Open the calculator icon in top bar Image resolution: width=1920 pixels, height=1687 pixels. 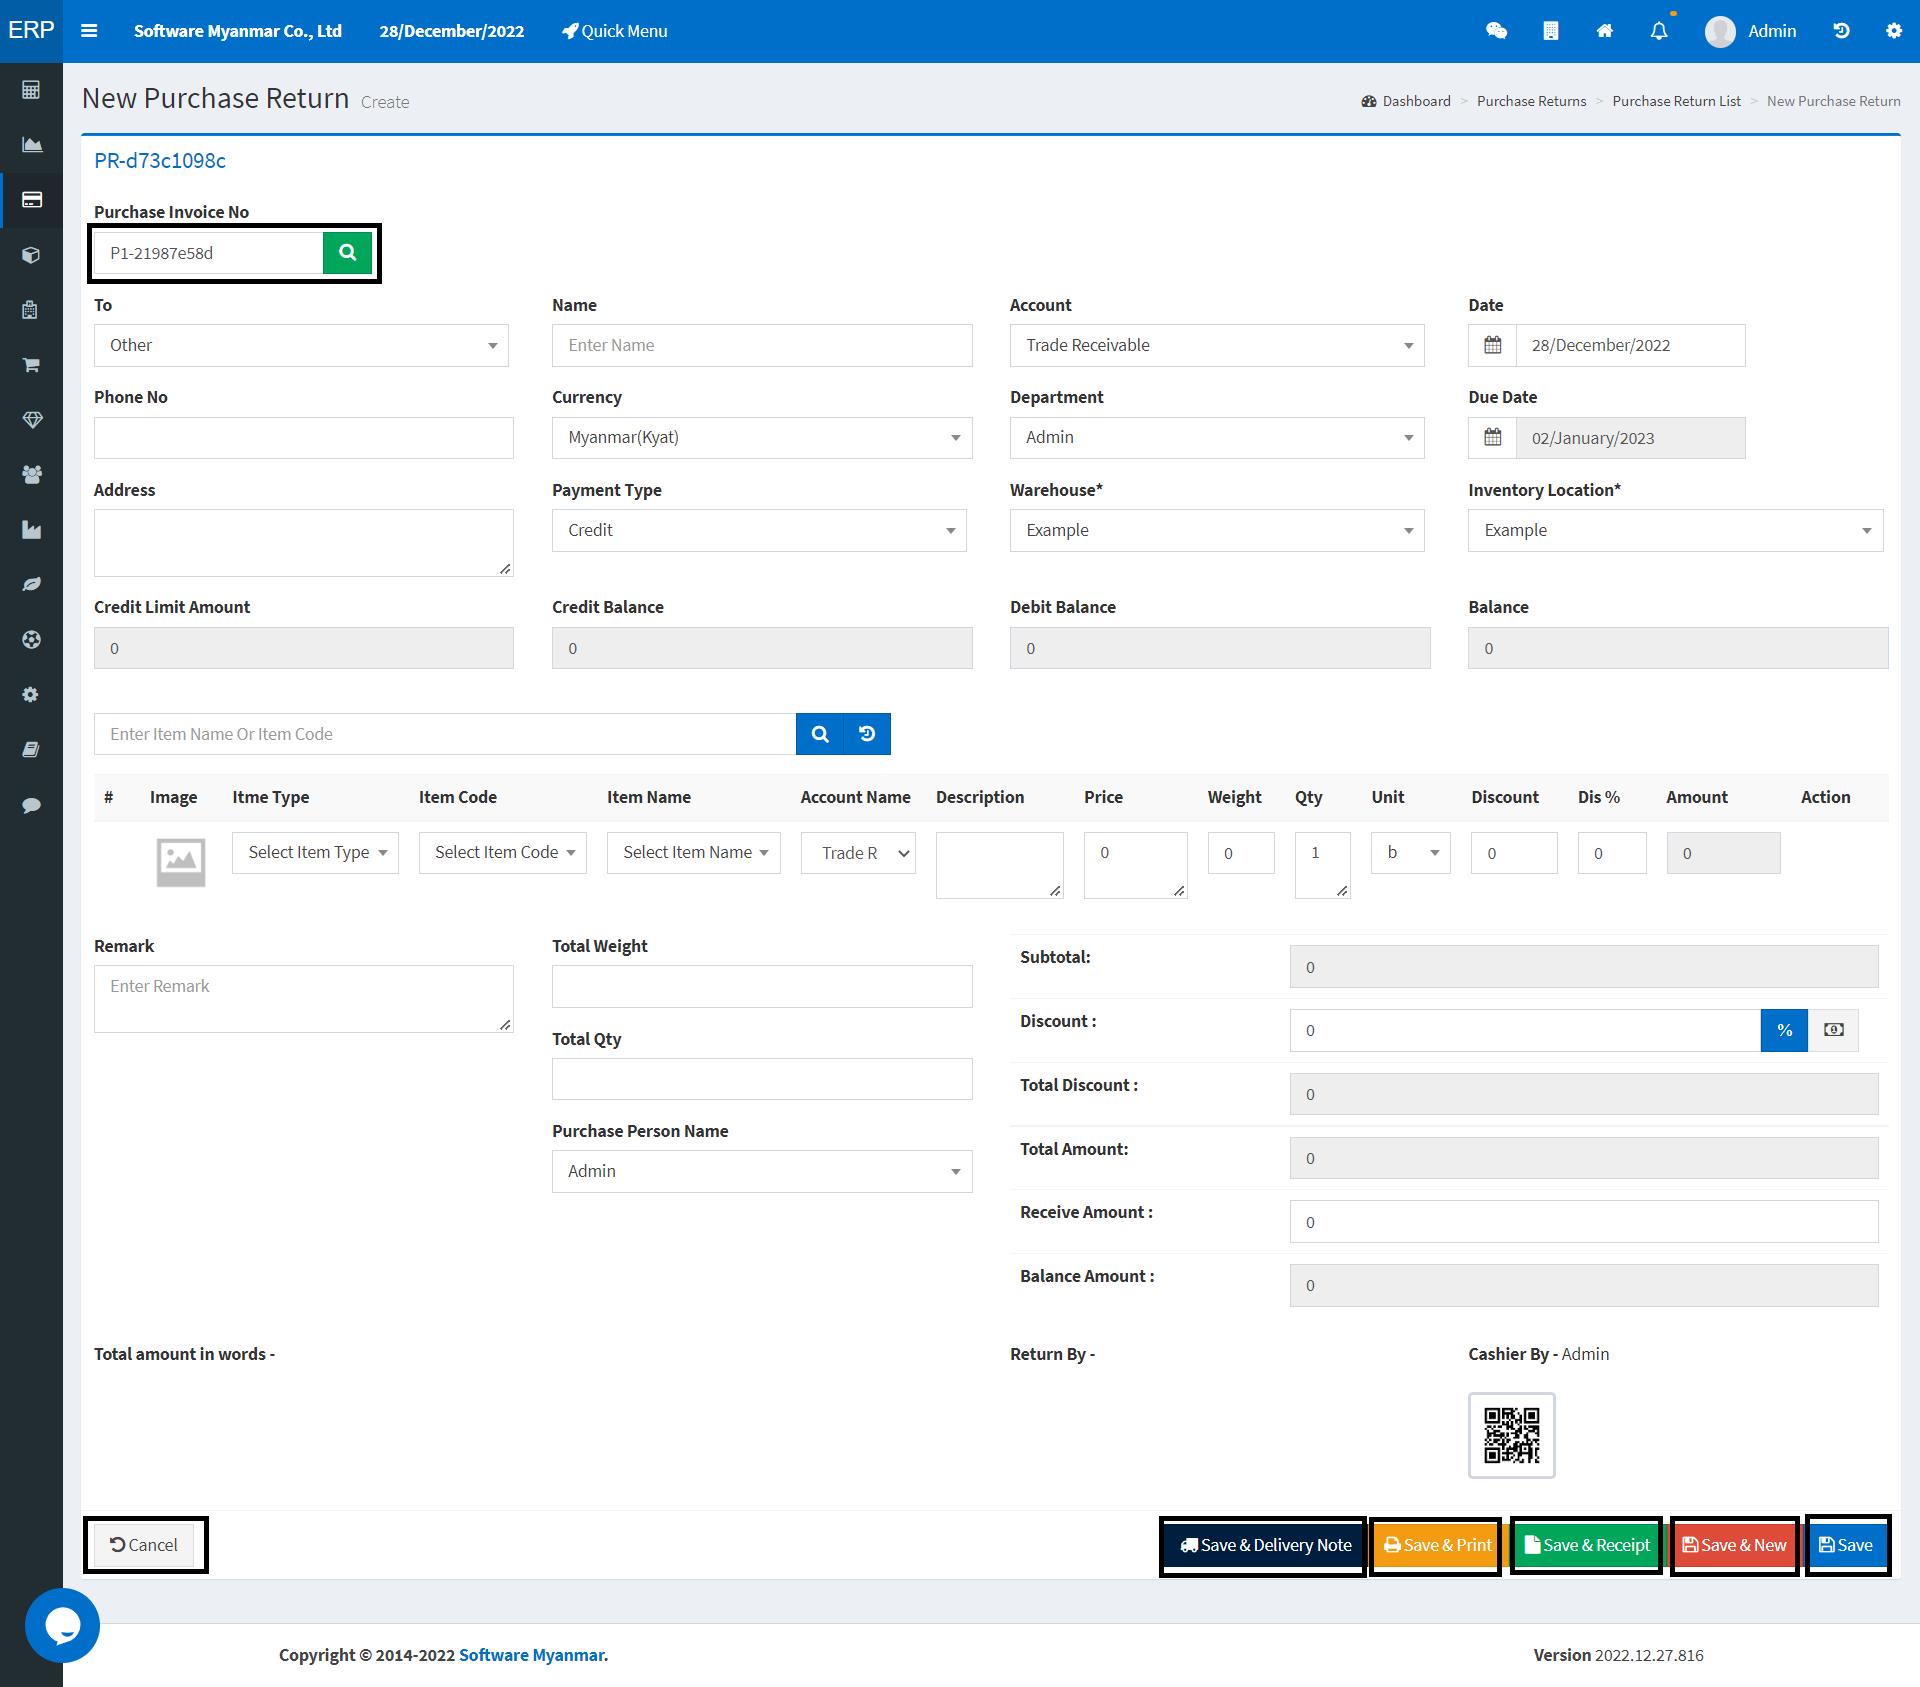click(x=1551, y=31)
